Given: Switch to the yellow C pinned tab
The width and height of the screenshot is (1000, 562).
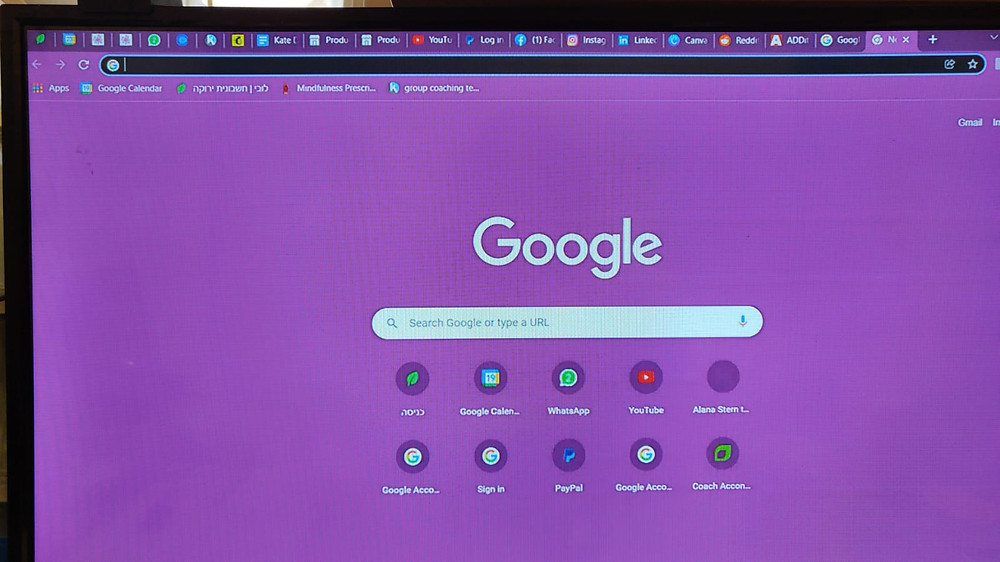Looking at the screenshot, I should click(238, 40).
